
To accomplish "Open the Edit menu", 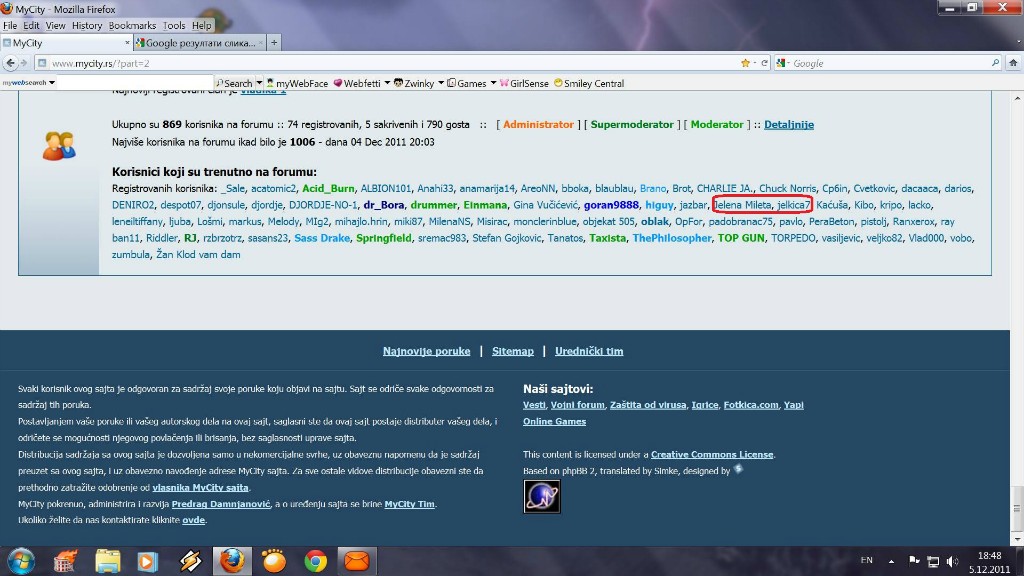I will pyautogui.click(x=31, y=25).
